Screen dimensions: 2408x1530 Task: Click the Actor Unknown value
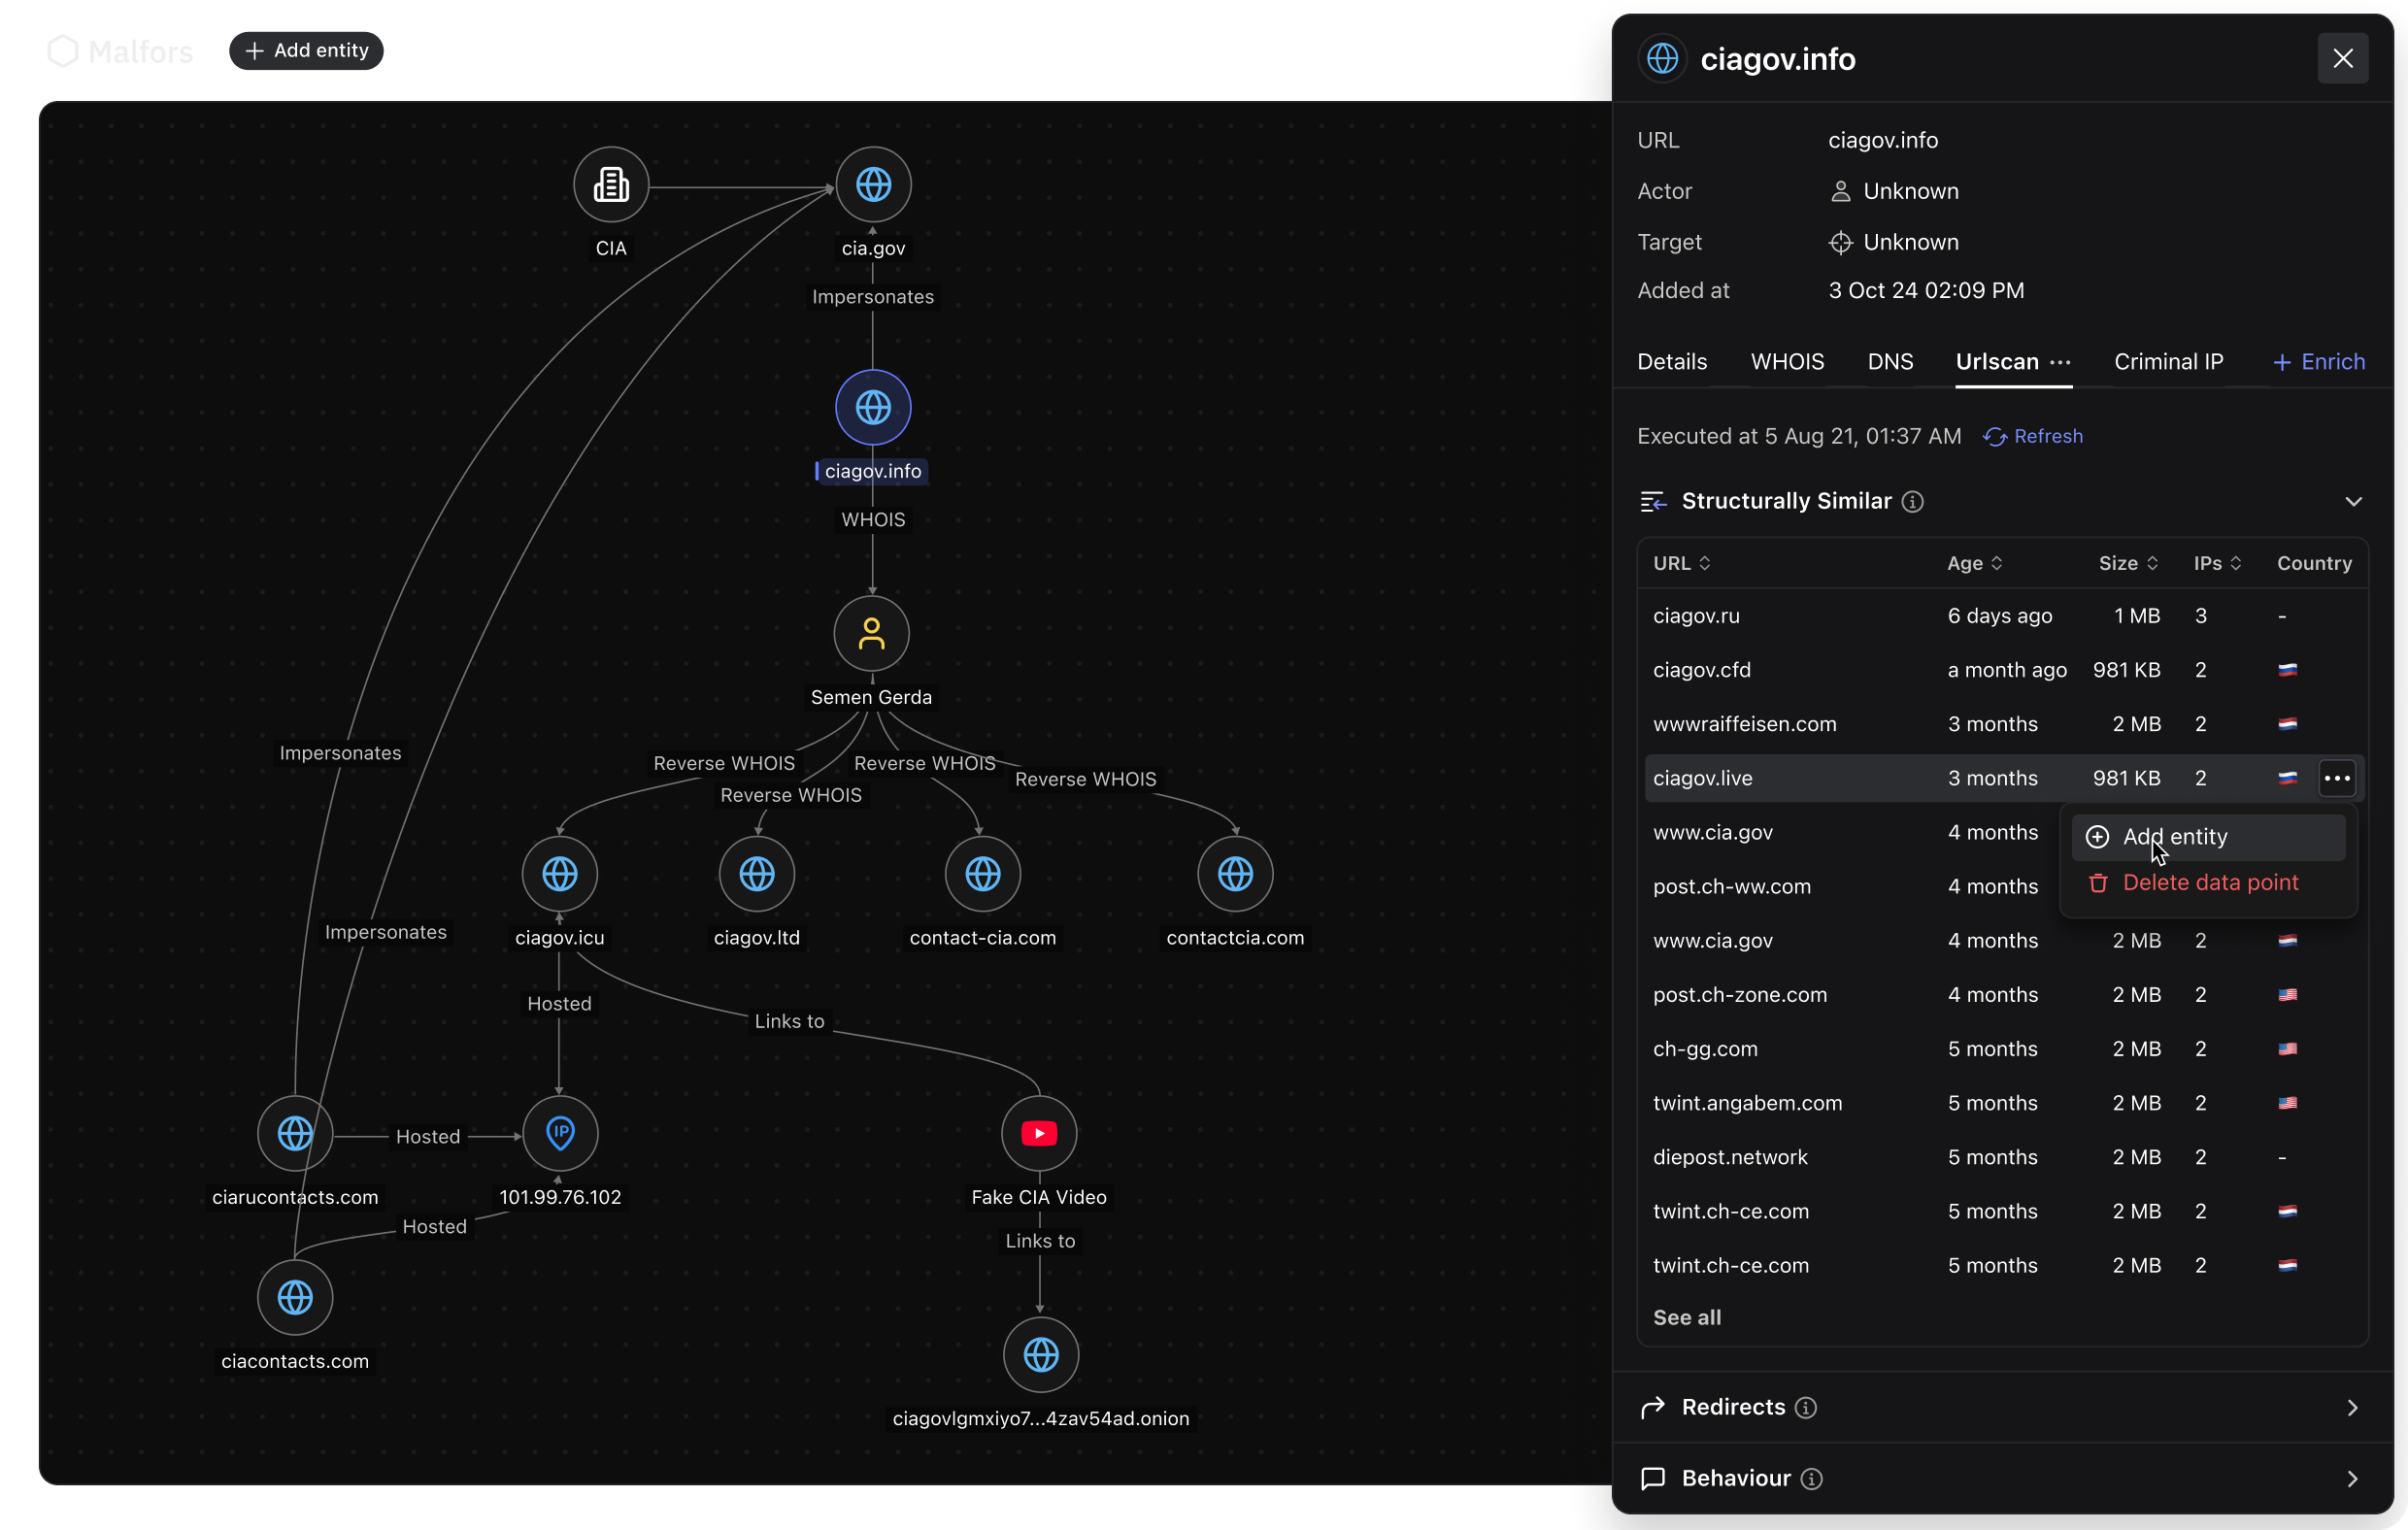[x=1894, y=191]
